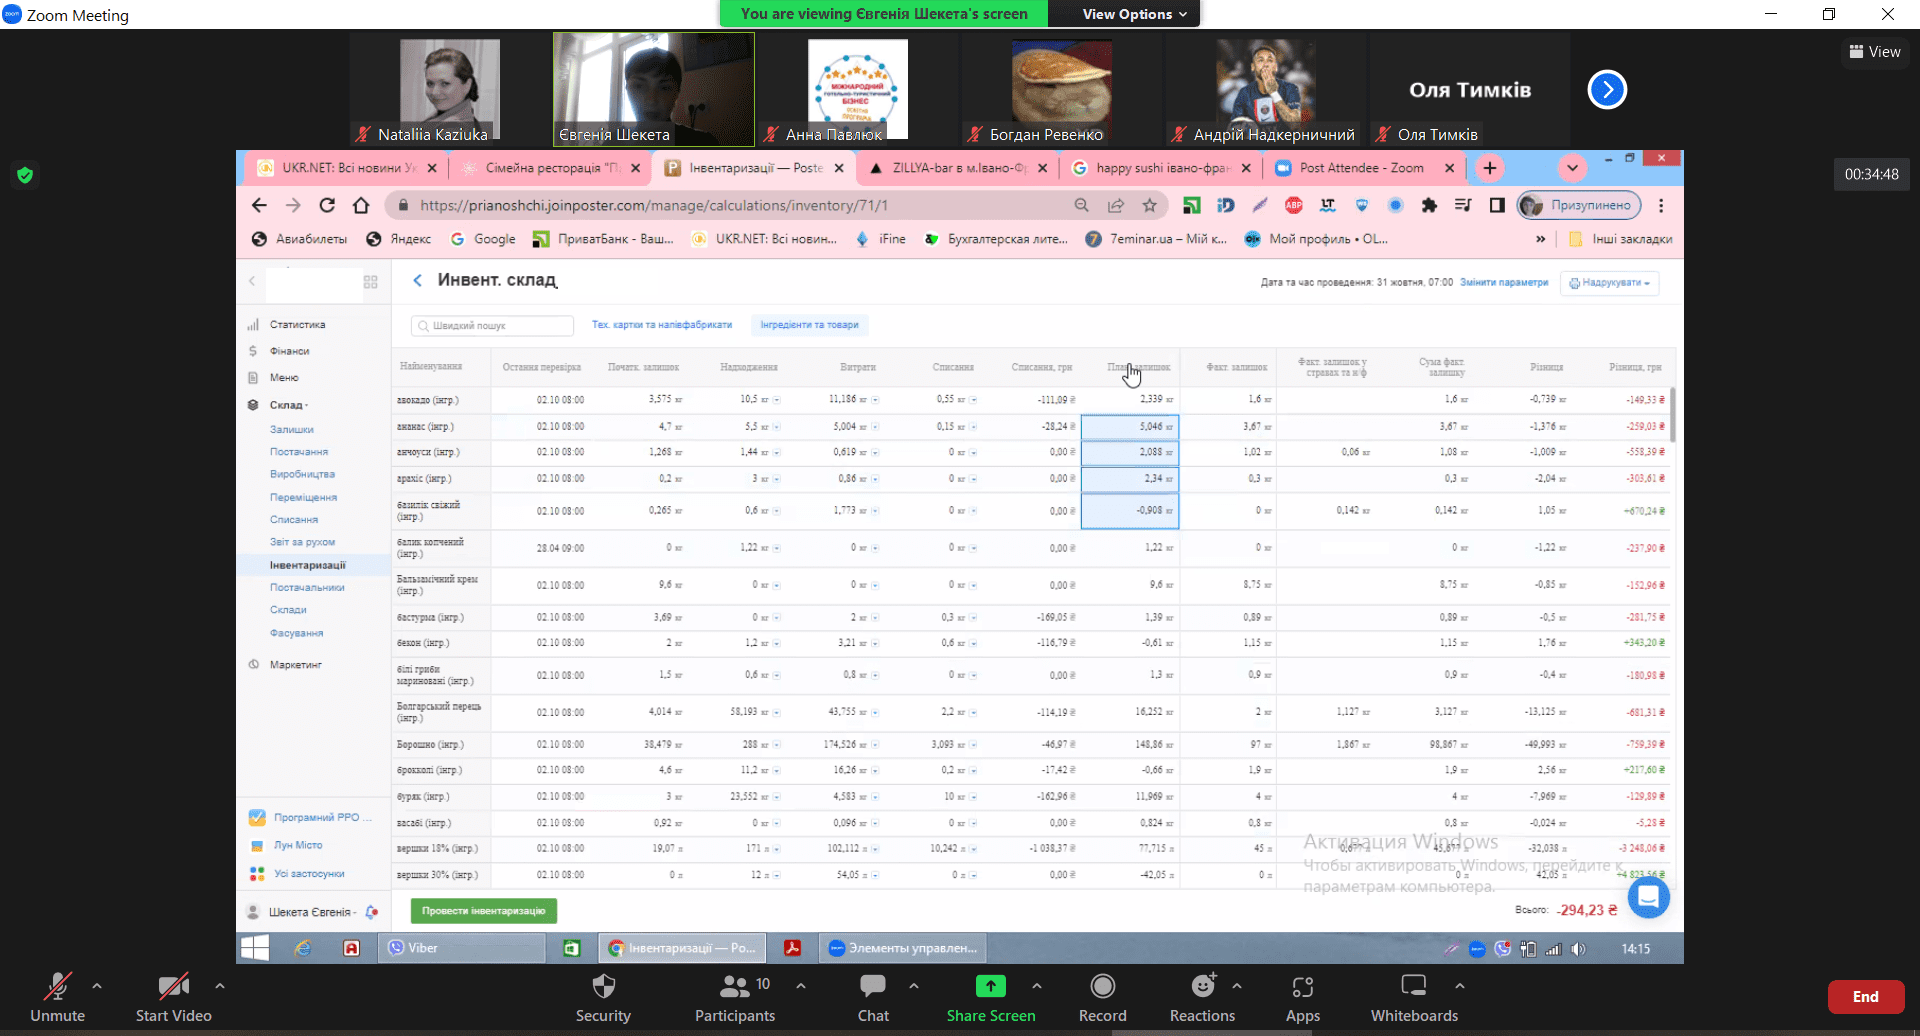Click the red End meeting button
Screen dimensions: 1920x1036
pyautogui.click(x=1865, y=997)
